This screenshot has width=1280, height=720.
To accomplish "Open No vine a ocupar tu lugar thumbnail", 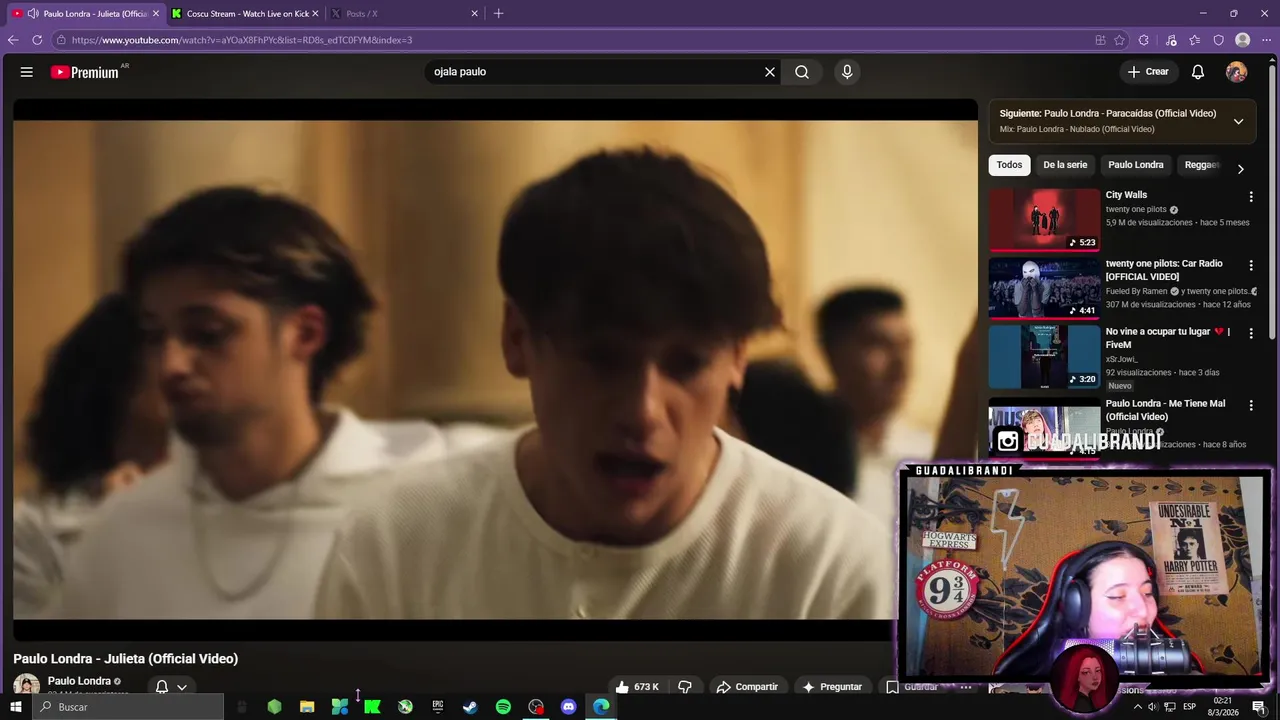I will pos(1044,355).
